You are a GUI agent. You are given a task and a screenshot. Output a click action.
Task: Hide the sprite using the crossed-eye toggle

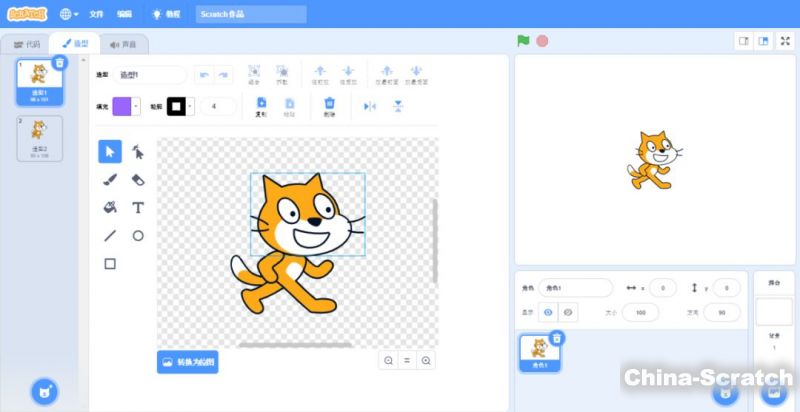567,313
